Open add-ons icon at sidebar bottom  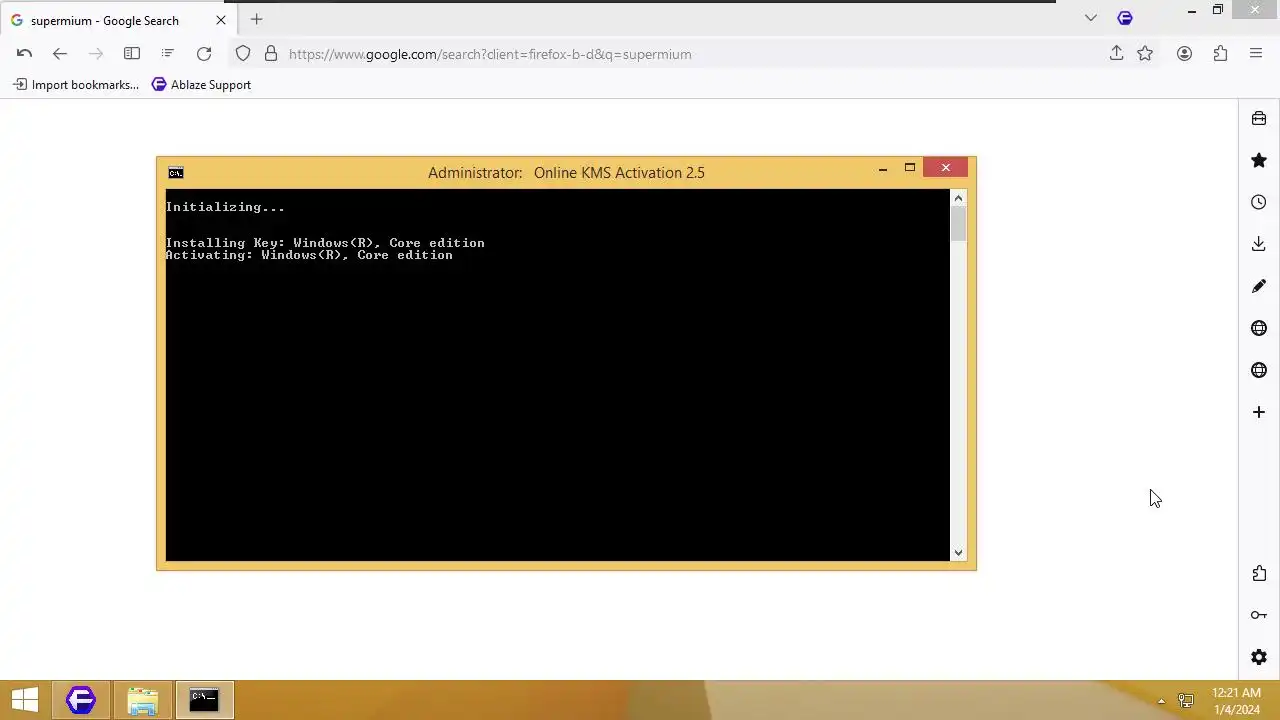1259,573
